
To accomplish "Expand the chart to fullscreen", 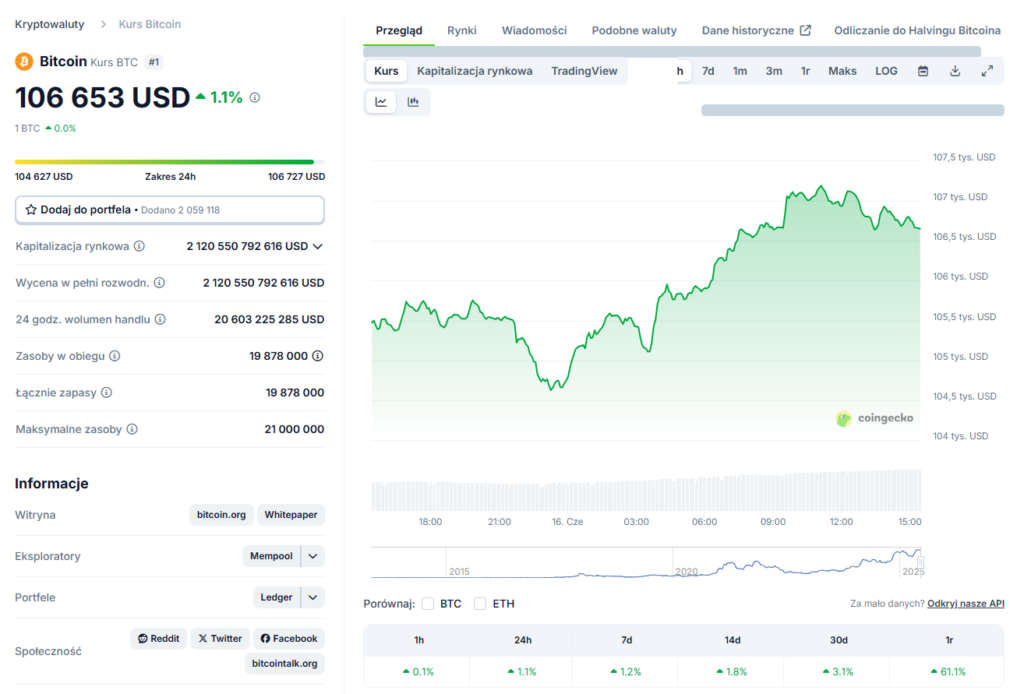I will pyautogui.click(x=987, y=71).
